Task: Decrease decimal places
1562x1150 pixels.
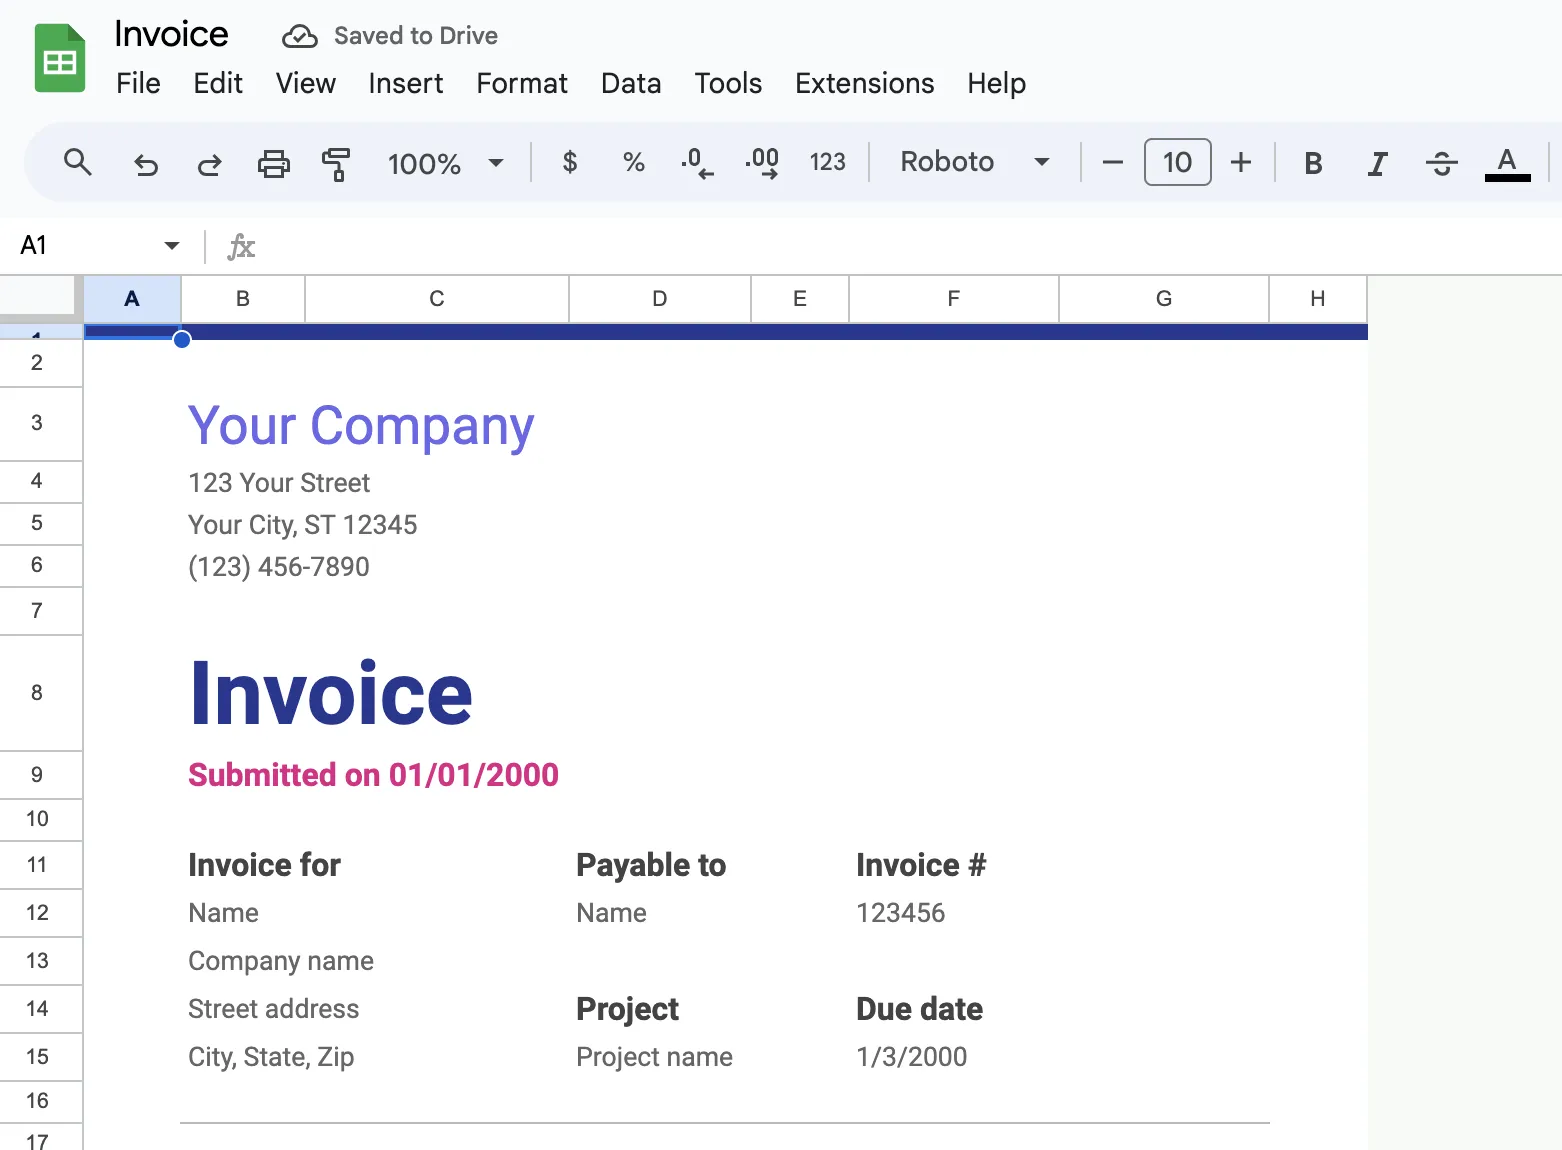Action: click(697, 162)
